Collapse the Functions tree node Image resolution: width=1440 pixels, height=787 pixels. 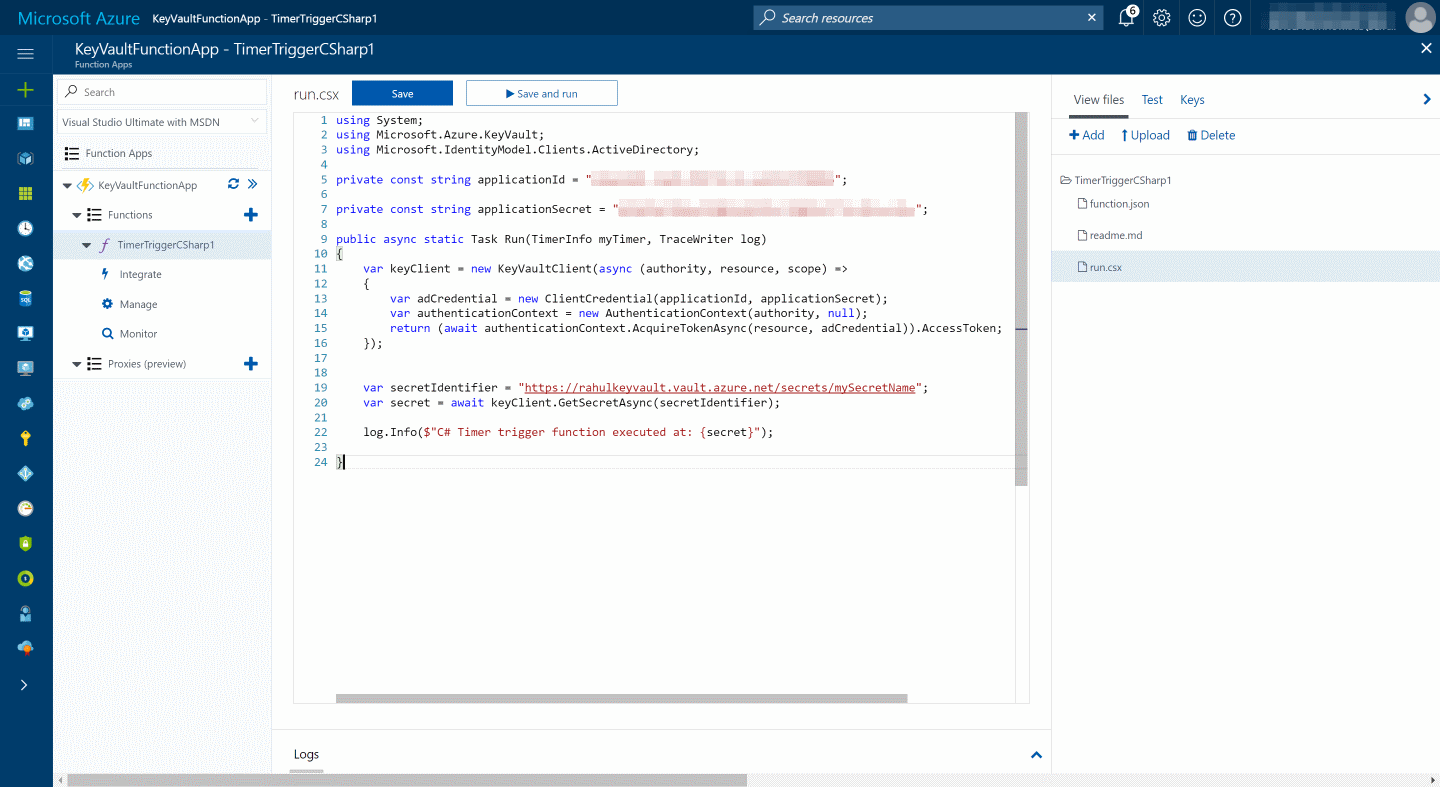click(x=77, y=215)
